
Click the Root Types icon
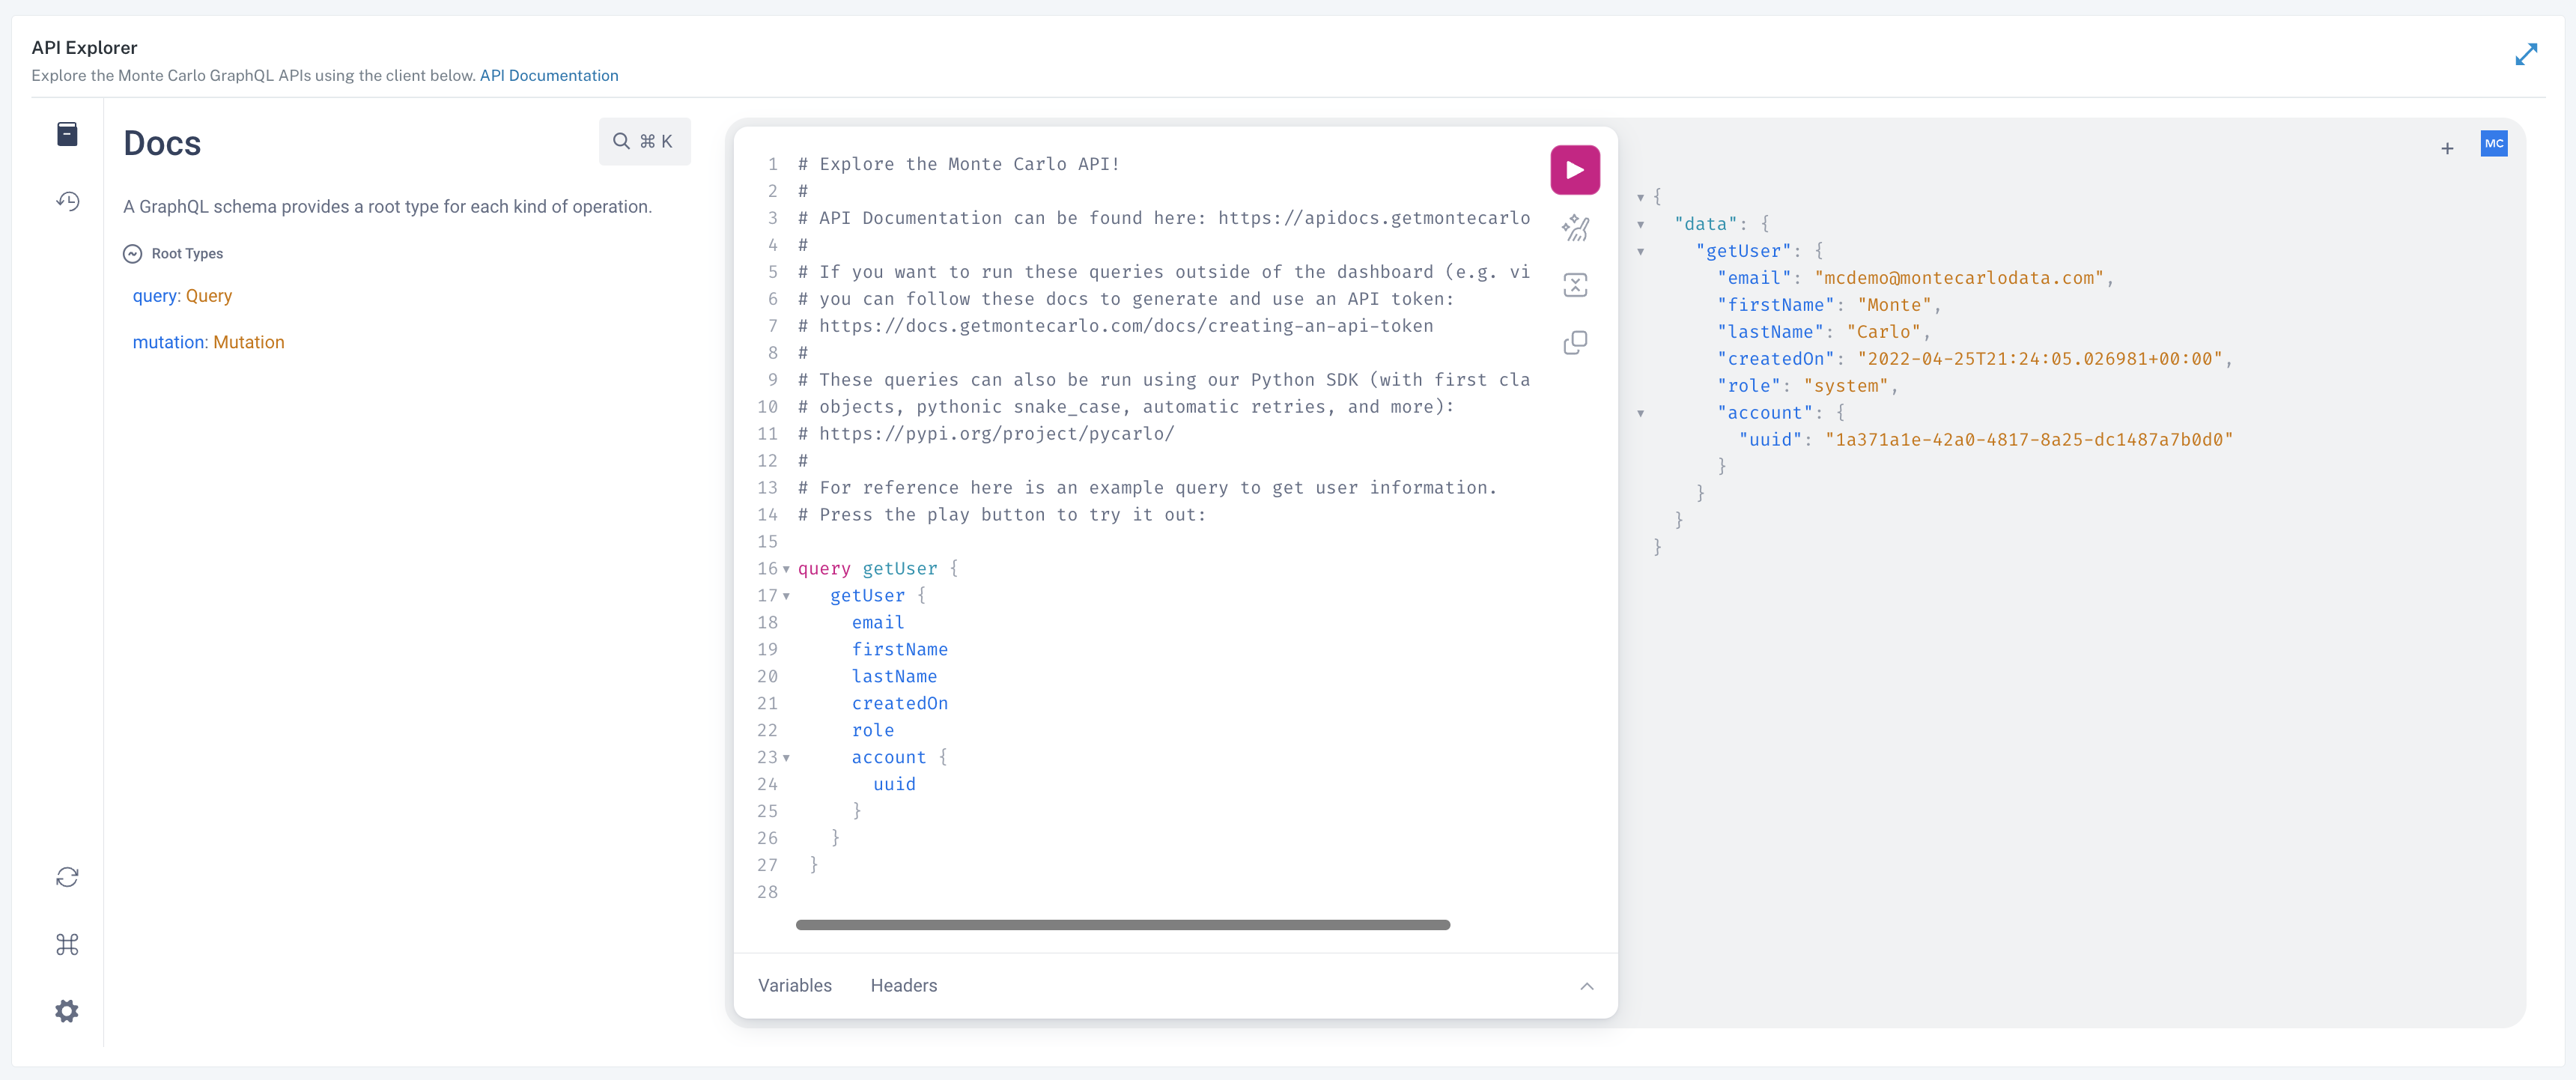[x=132, y=254]
